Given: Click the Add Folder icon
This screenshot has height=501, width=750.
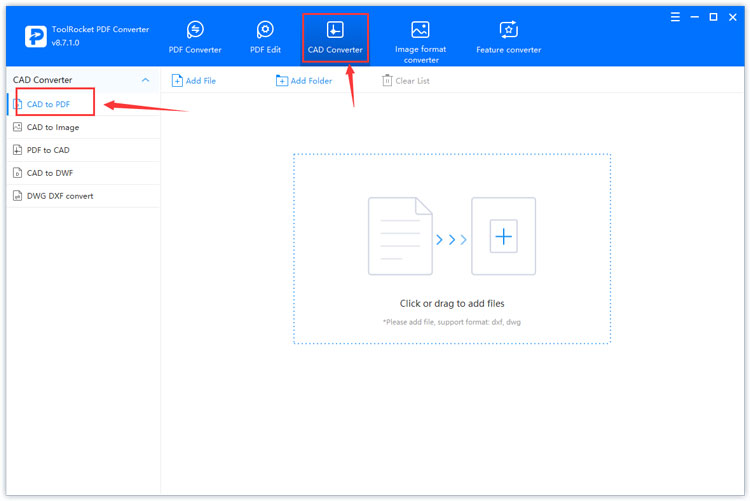Looking at the screenshot, I should pos(282,80).
